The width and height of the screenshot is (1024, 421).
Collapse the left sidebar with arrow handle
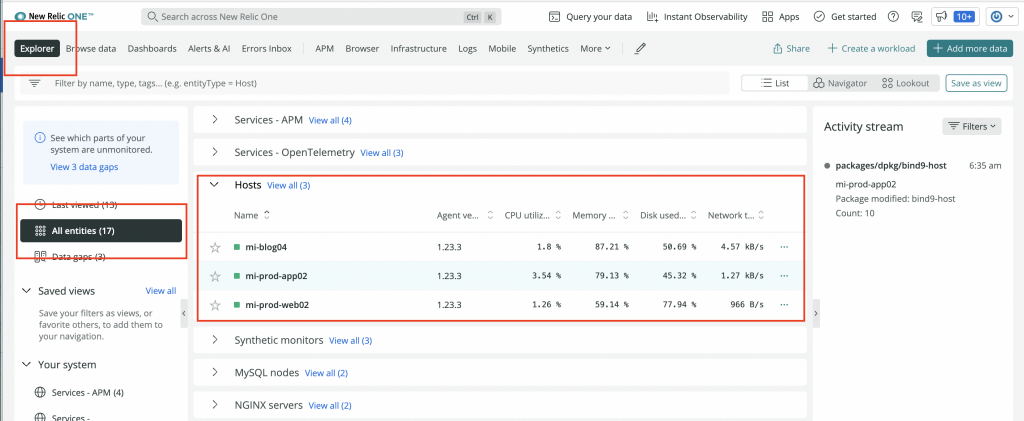[x=184, y=314]
